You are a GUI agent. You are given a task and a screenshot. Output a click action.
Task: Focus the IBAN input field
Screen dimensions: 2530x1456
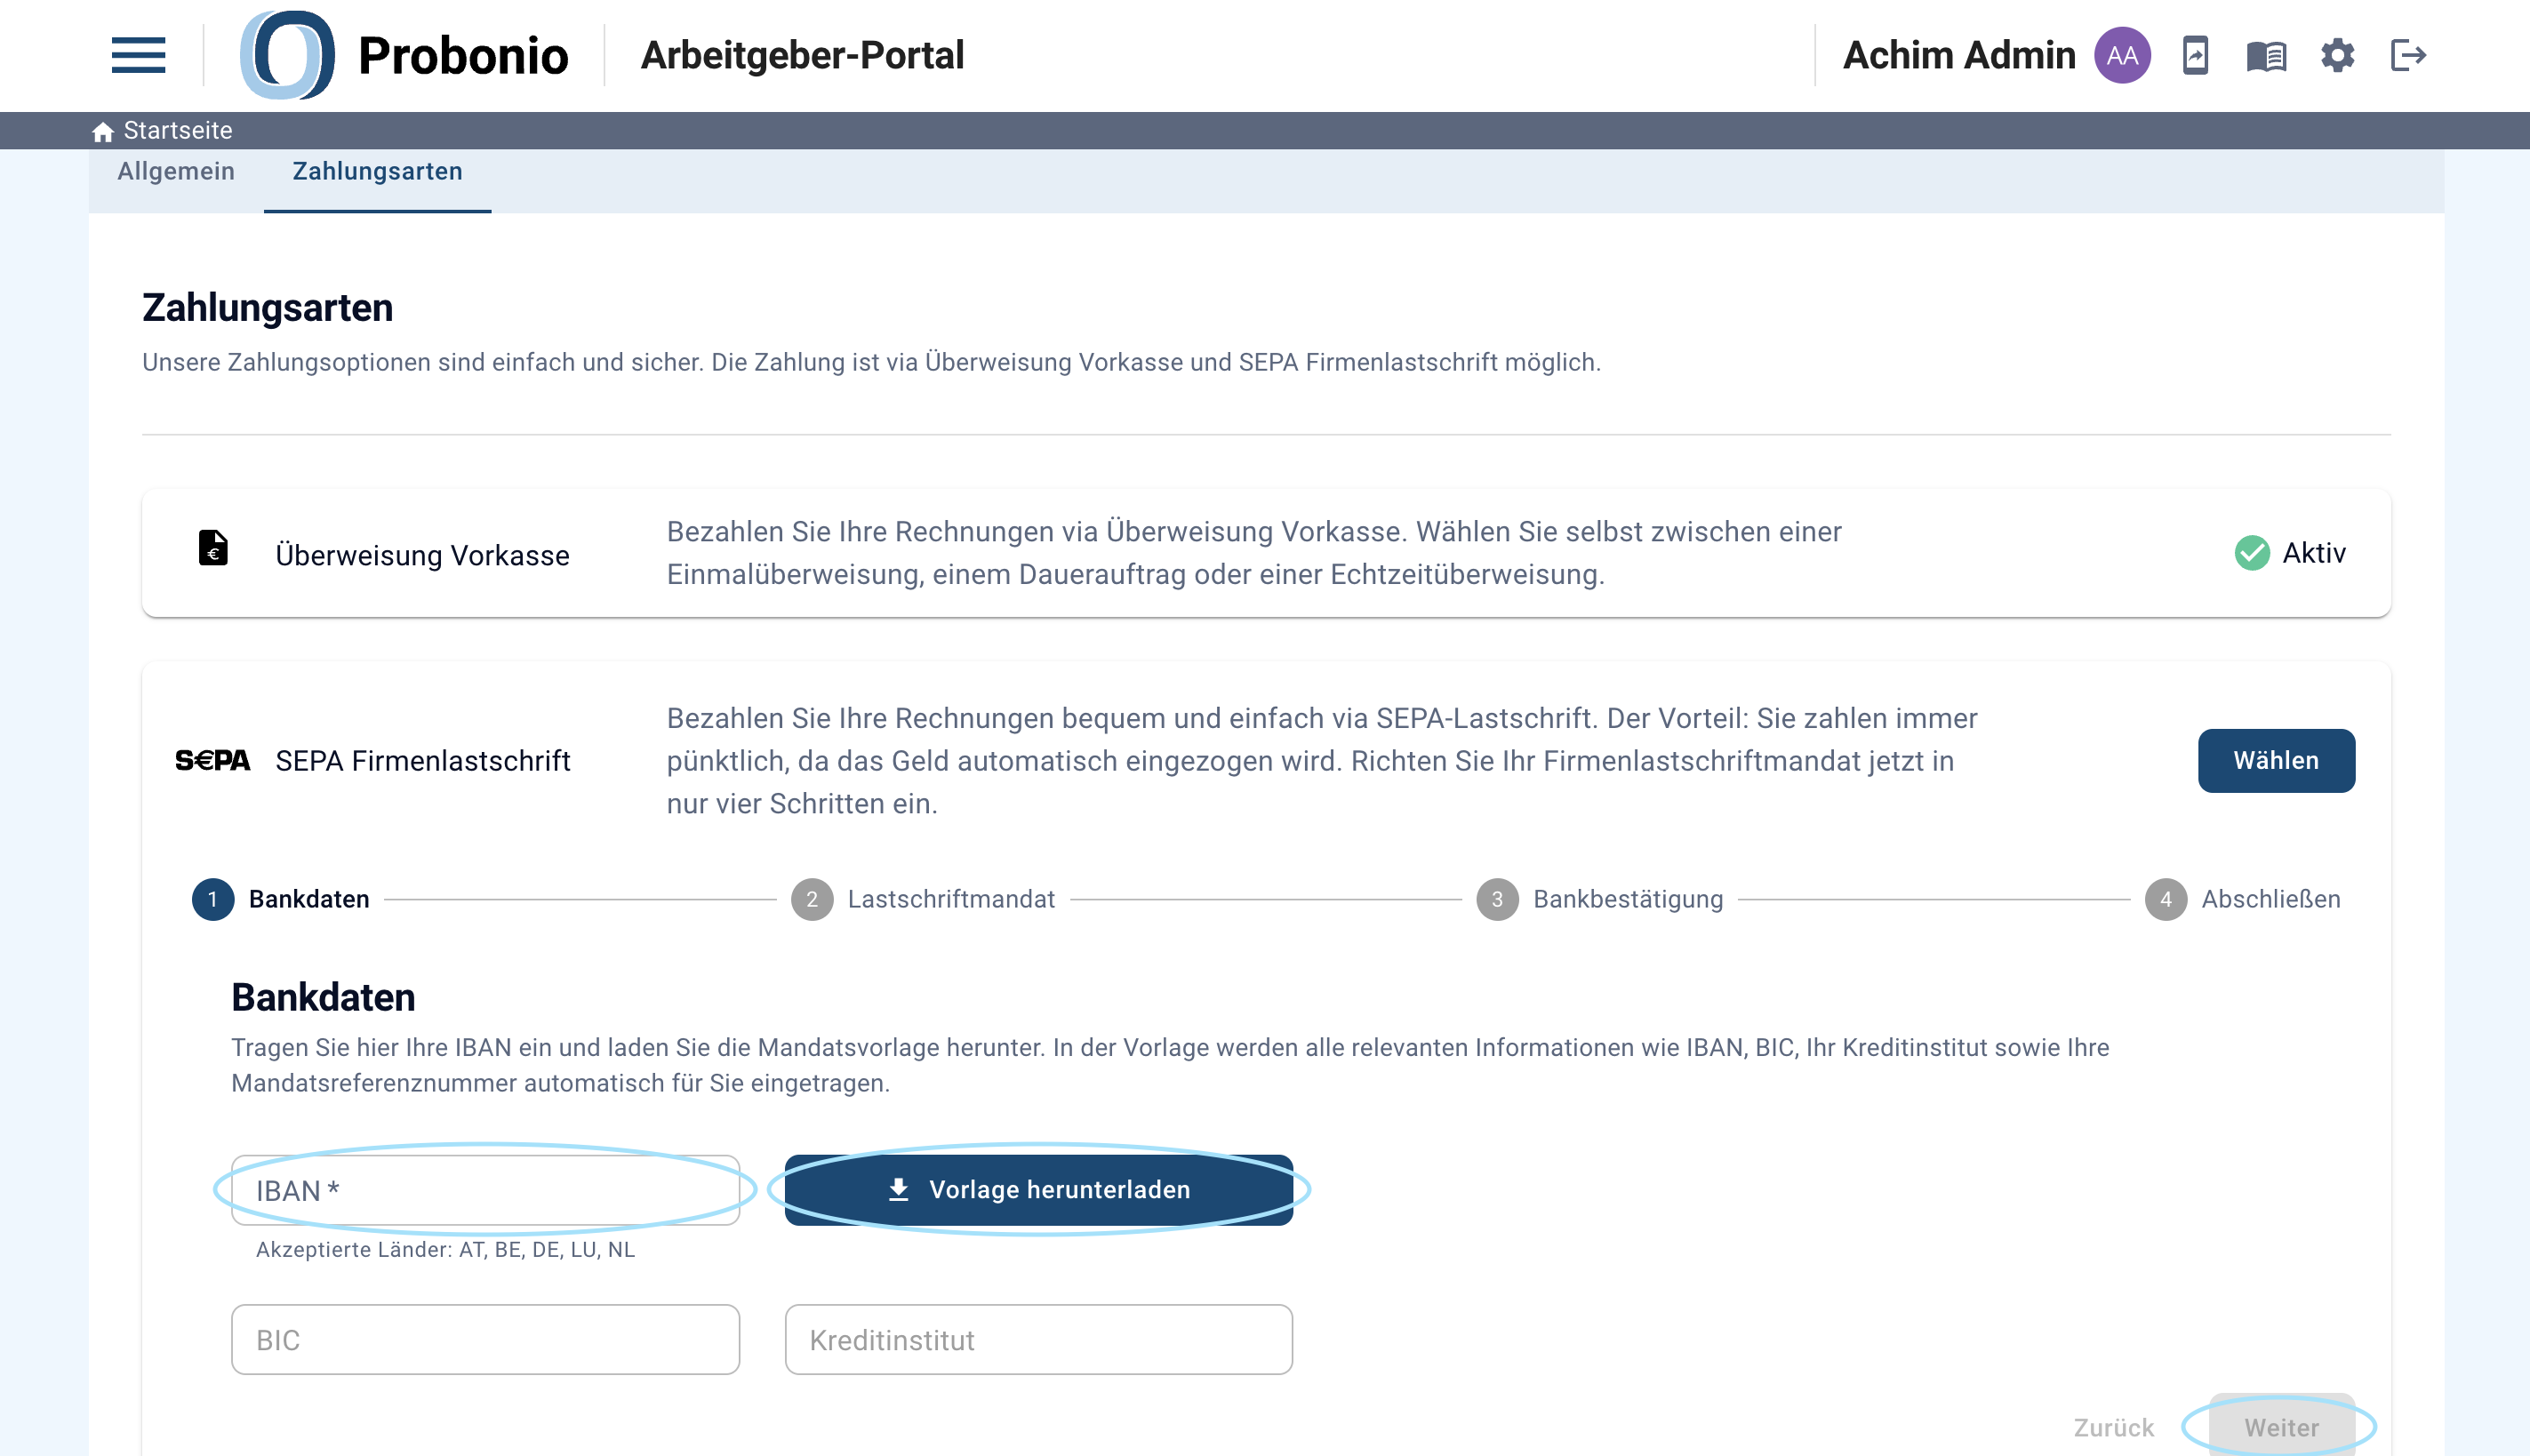(485, 1190)
